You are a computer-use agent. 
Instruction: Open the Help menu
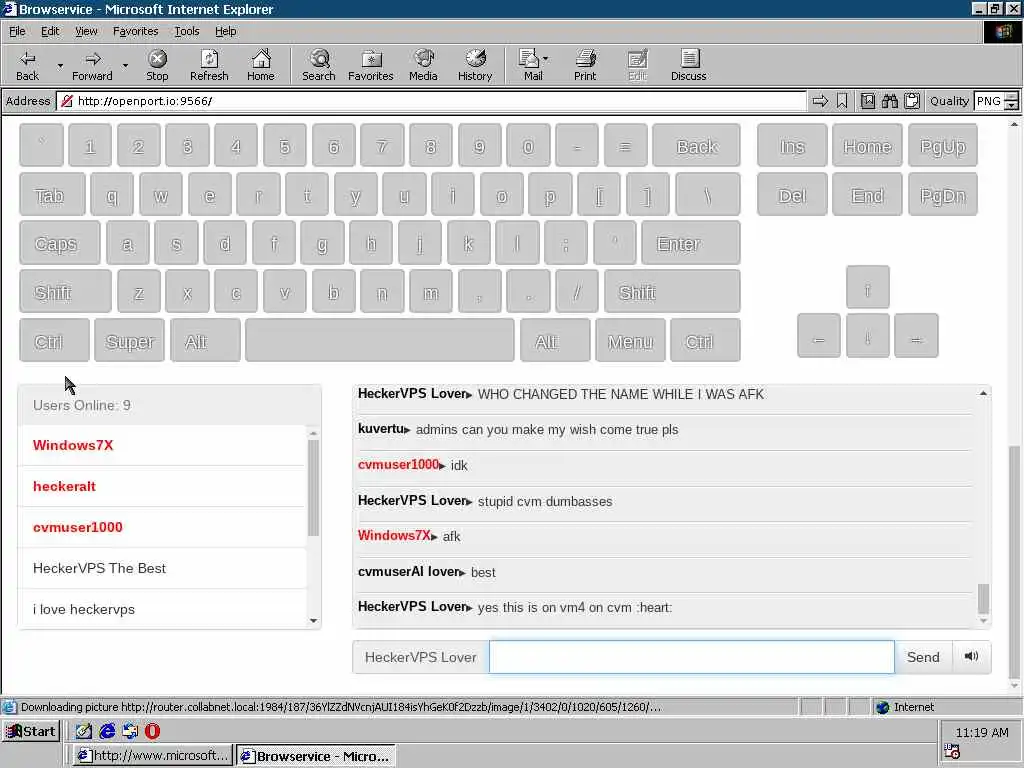tap(225, 31)
